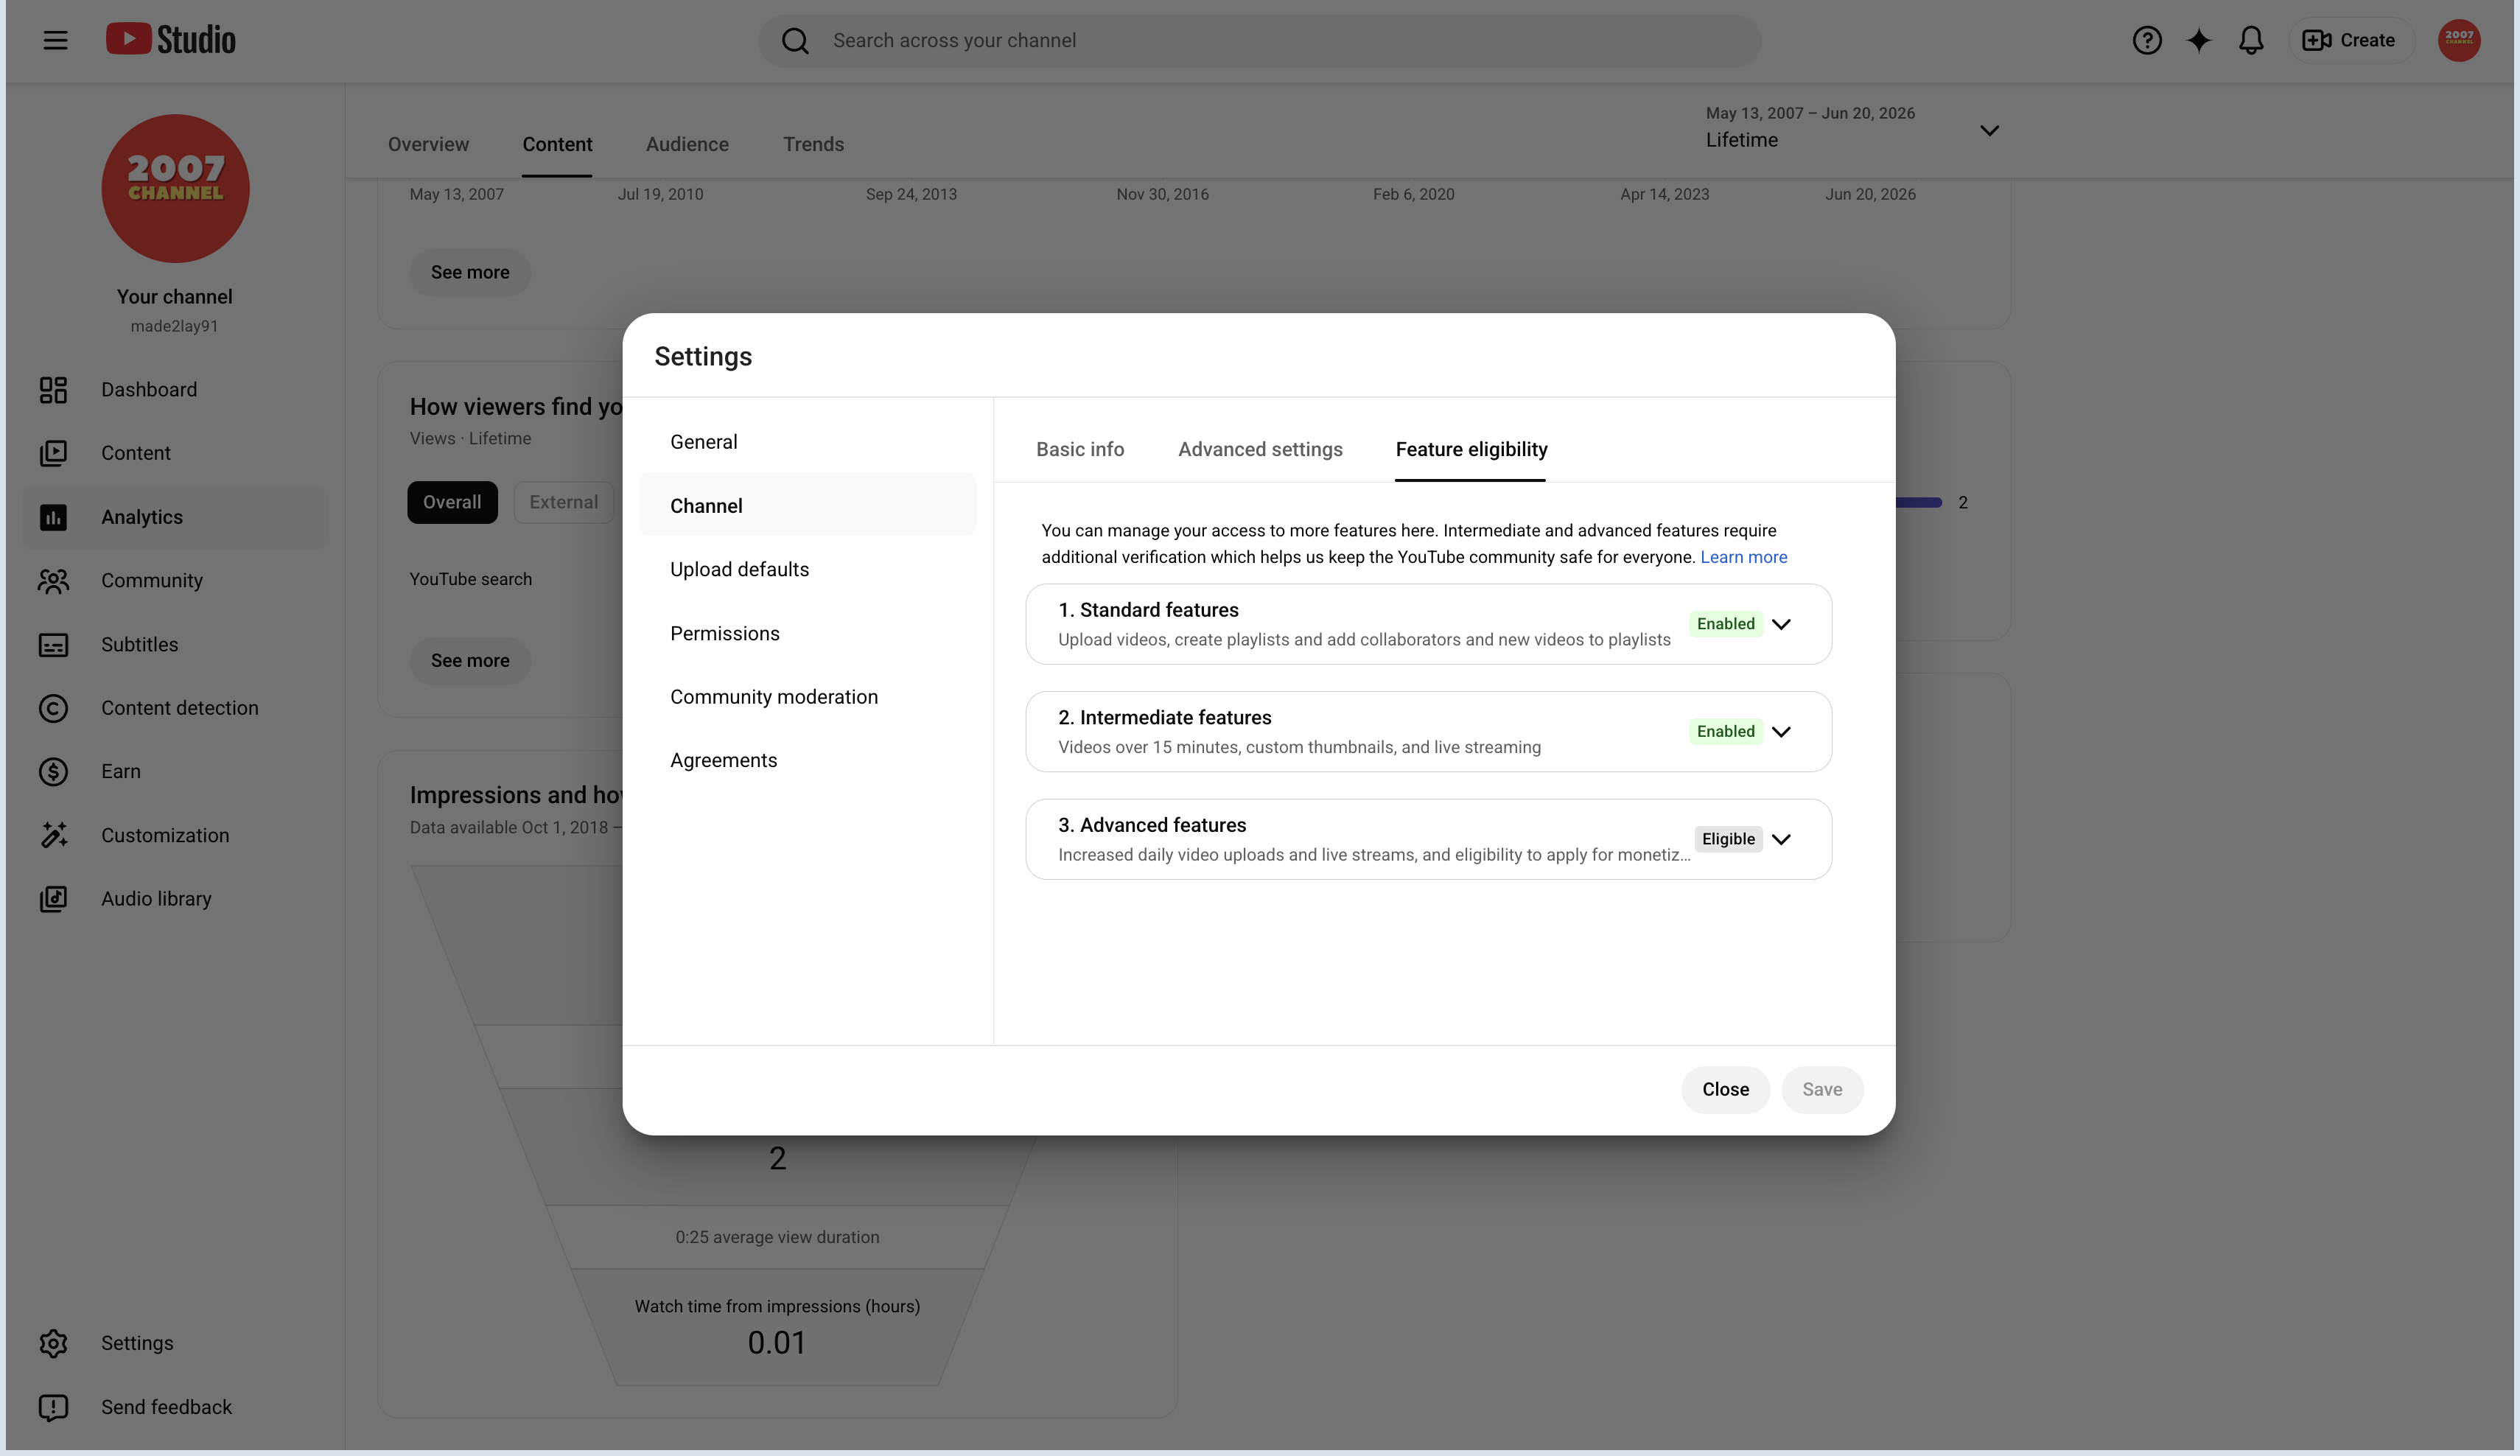This screenshot has width=2520, height=1456.
Task: Click the Save button
Action: pyautogui.click(x=1822, y=1089)
